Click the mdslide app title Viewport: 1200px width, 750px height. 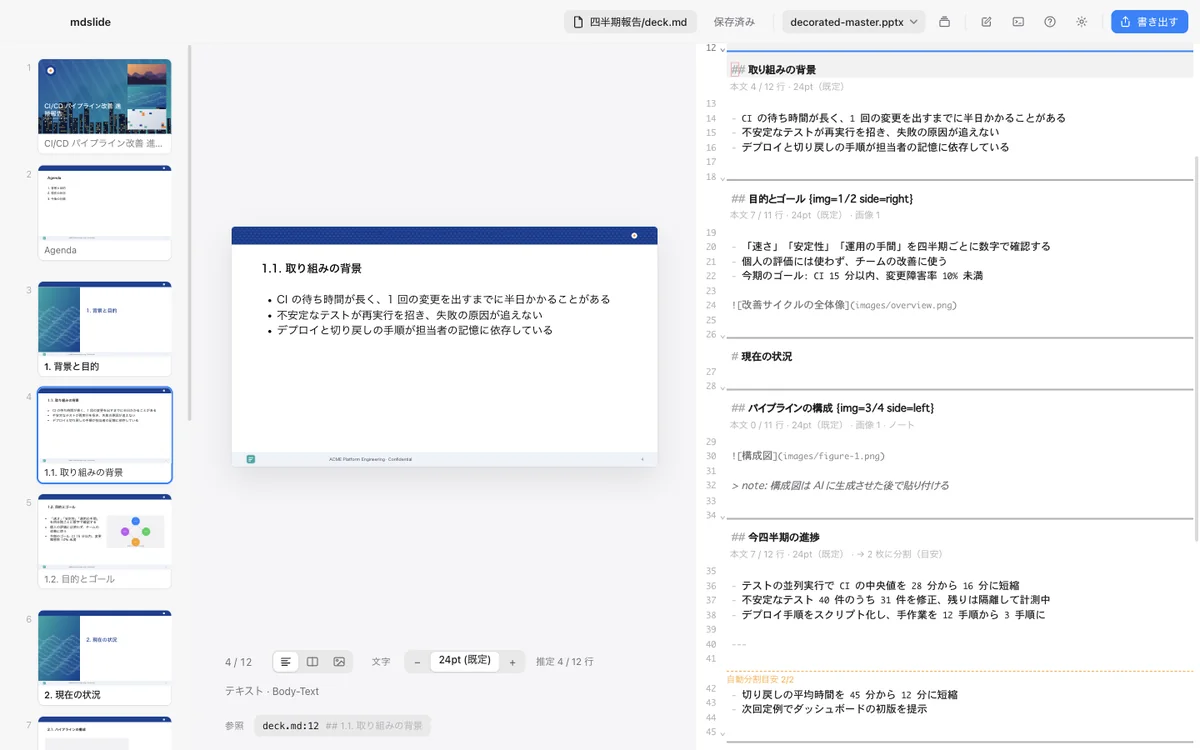91,22
